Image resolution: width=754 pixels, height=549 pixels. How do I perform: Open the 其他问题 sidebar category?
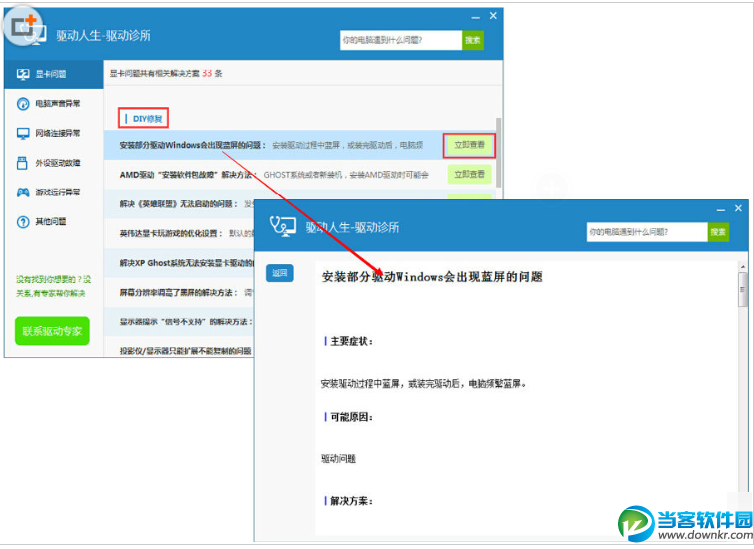coord(53,222)
